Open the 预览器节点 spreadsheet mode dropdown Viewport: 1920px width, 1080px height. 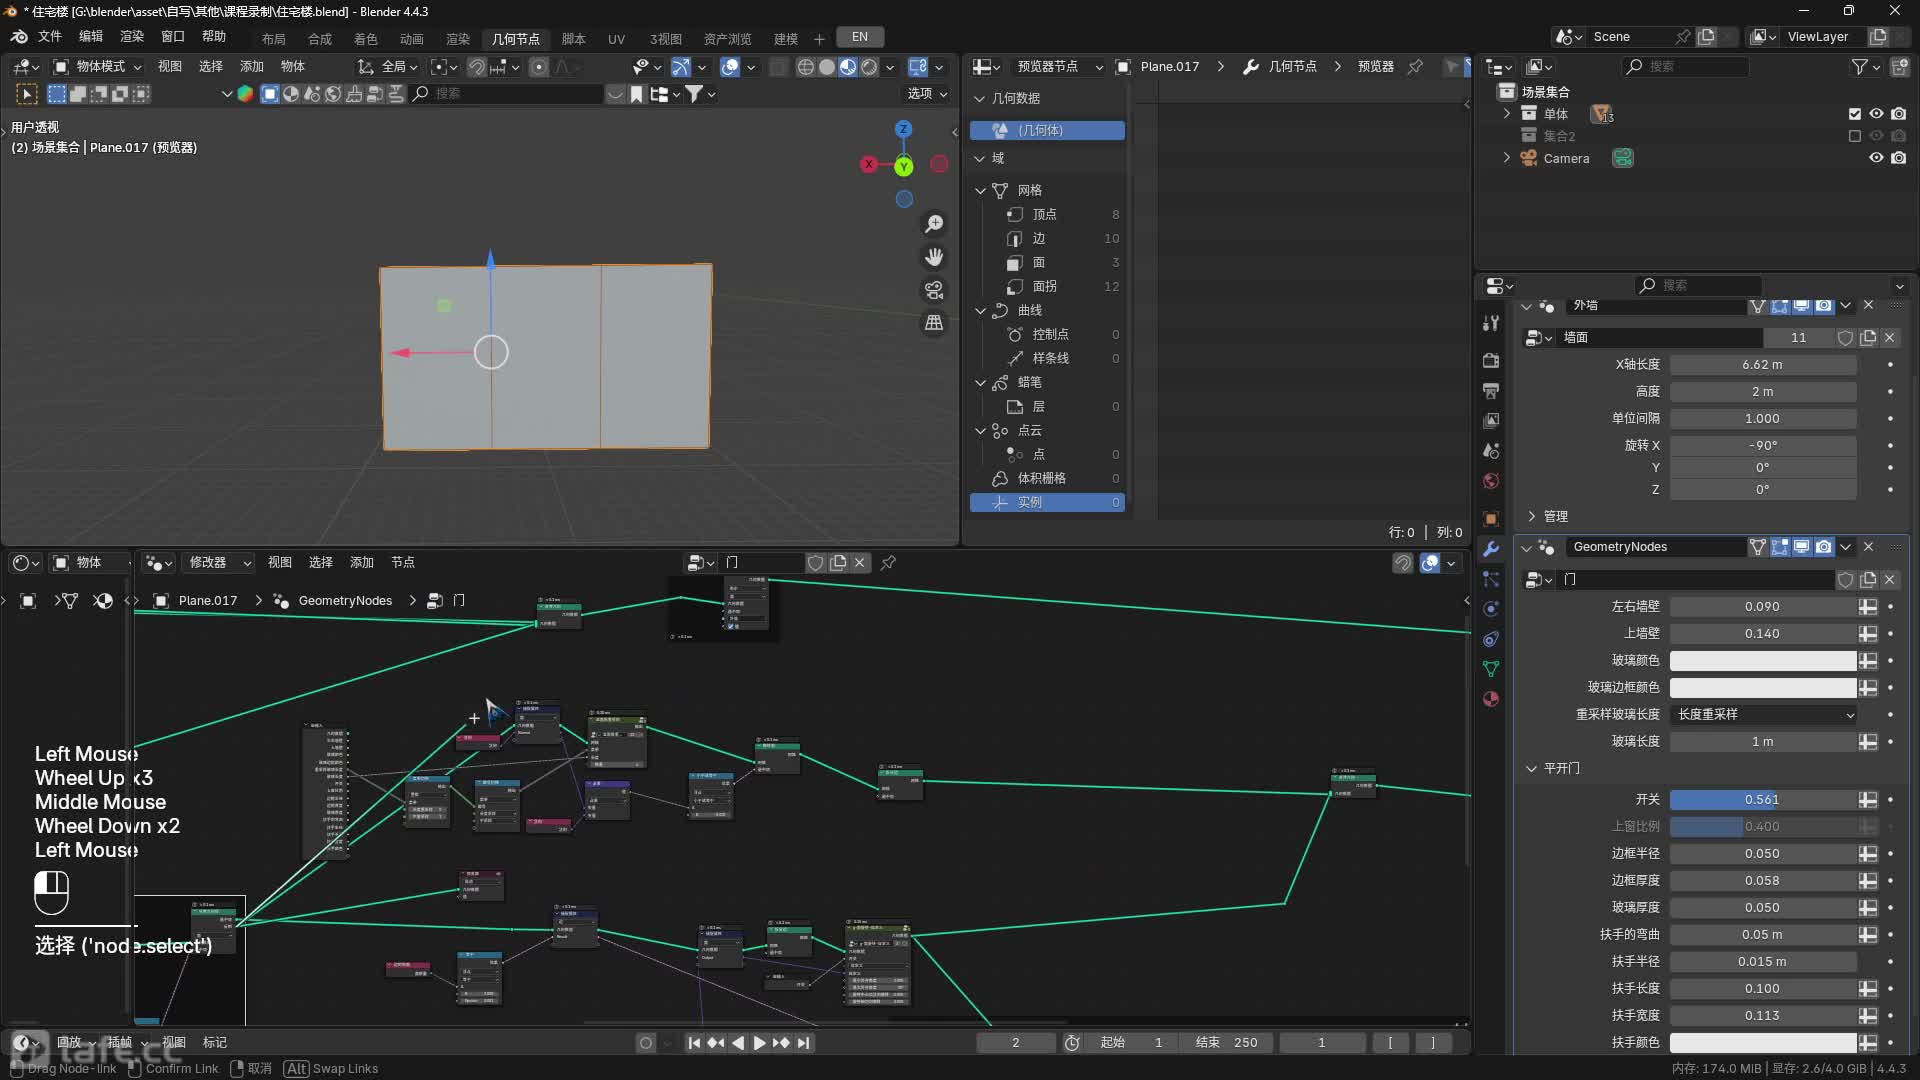(1047, 66)
